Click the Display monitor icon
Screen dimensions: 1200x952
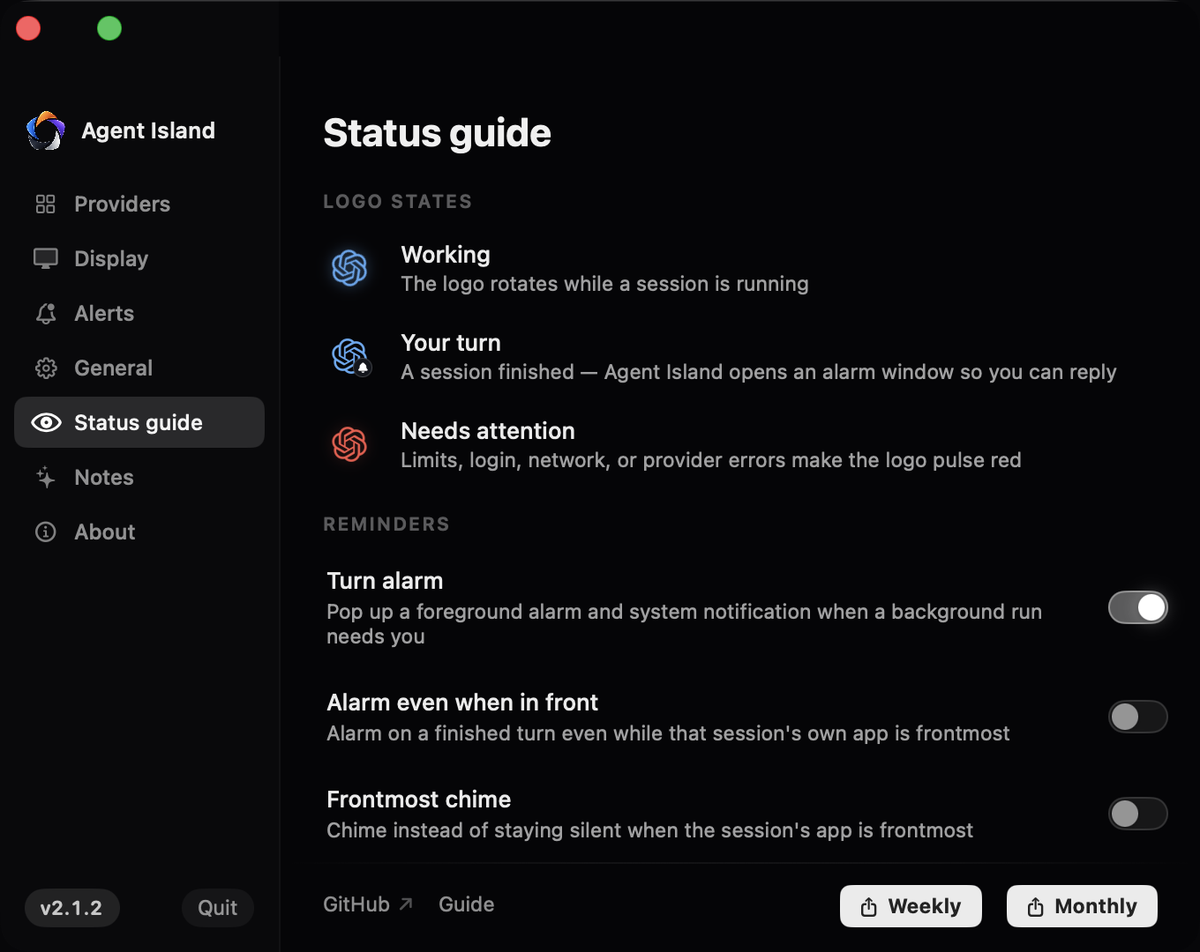point(46,259)
